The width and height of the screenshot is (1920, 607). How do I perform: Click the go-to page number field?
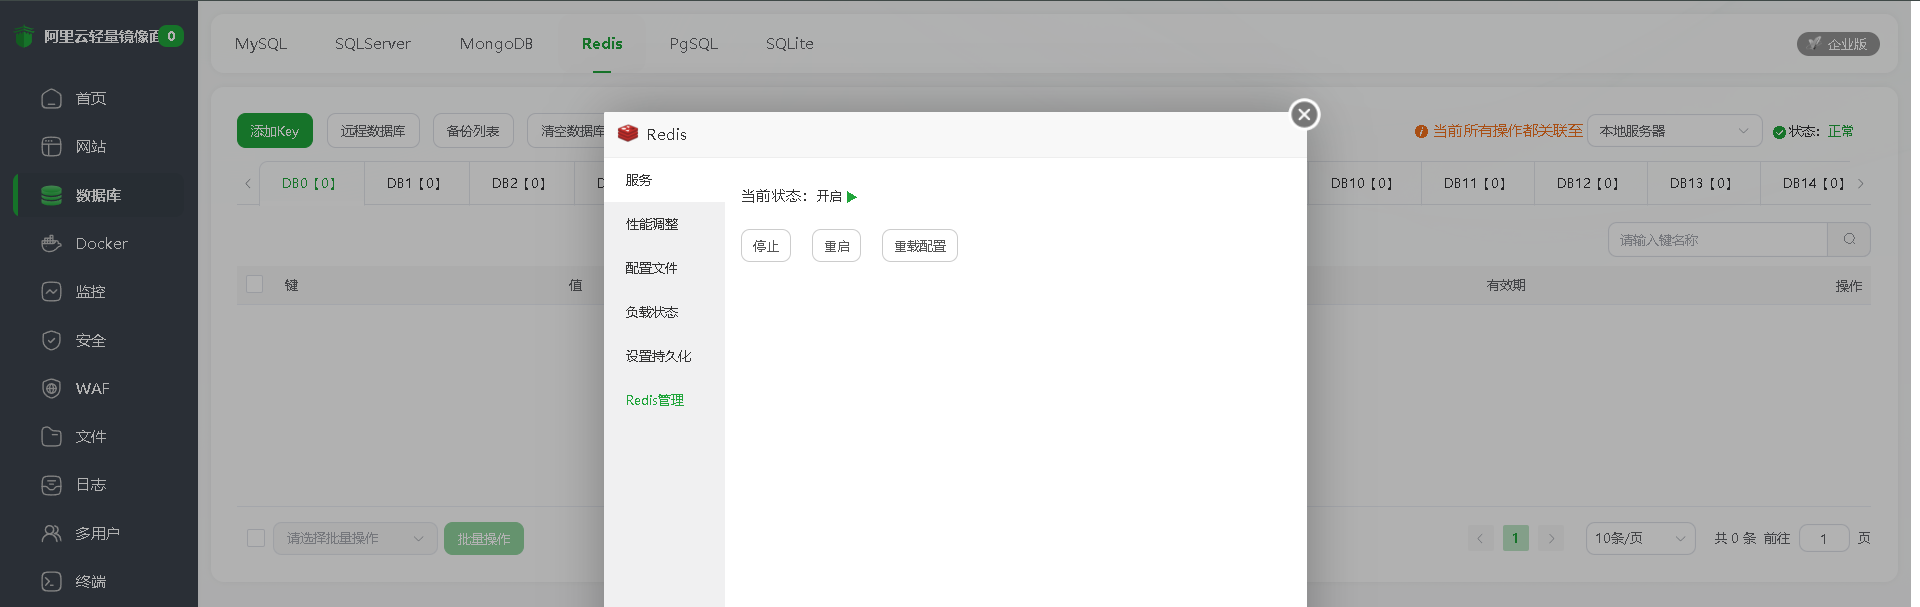pos(1824,538)
